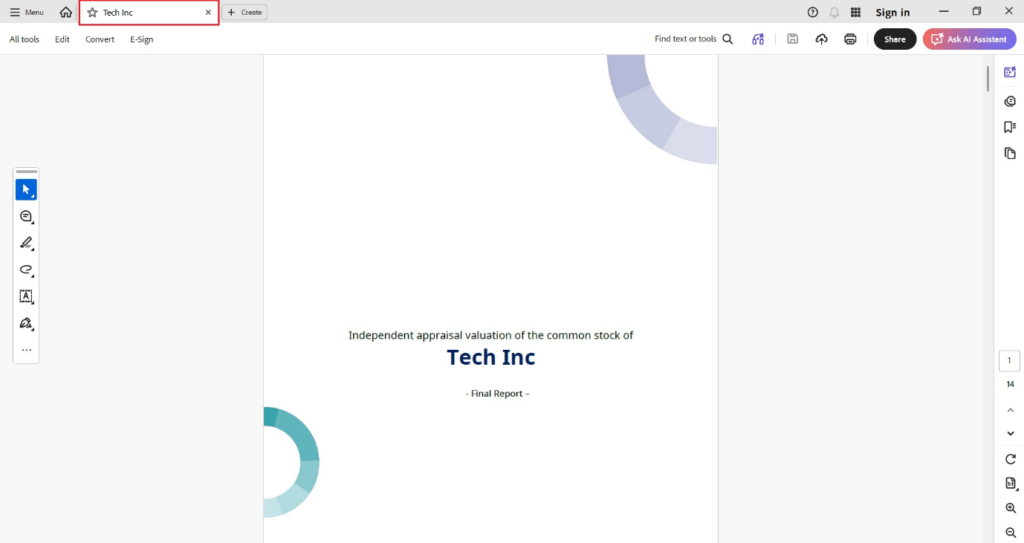The image size is (1024, 543).
Task: Open the Help question mark icon
Action: [812, 12]
